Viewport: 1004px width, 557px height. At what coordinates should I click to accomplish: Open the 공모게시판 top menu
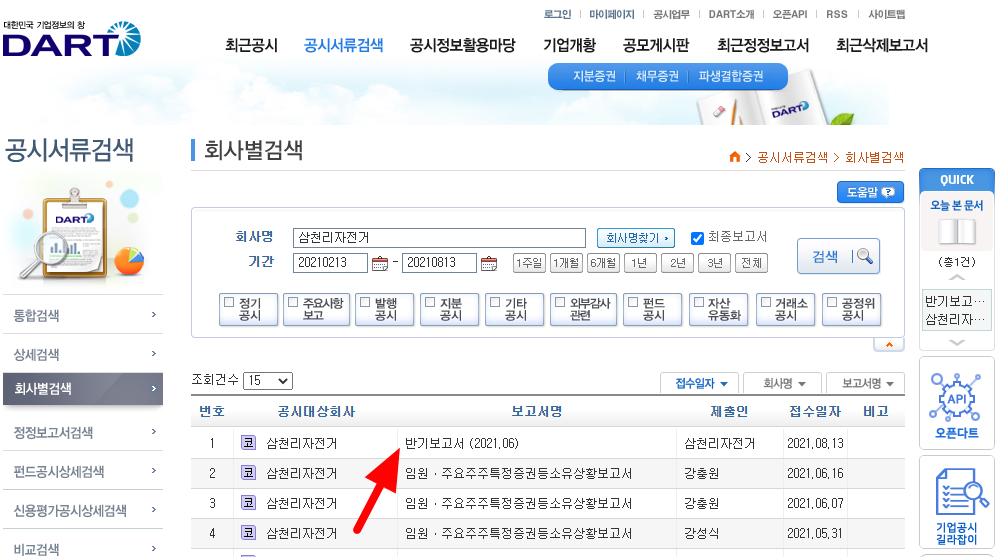[656, 45]
